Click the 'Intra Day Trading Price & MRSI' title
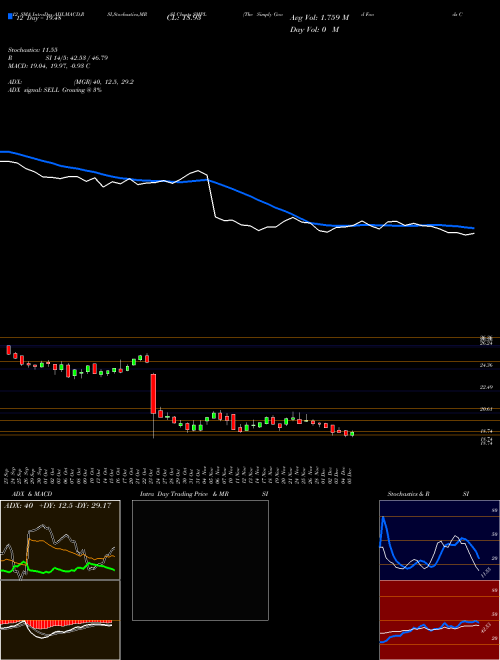Viewport: 500px width, 660px height. tap(204, 494)
